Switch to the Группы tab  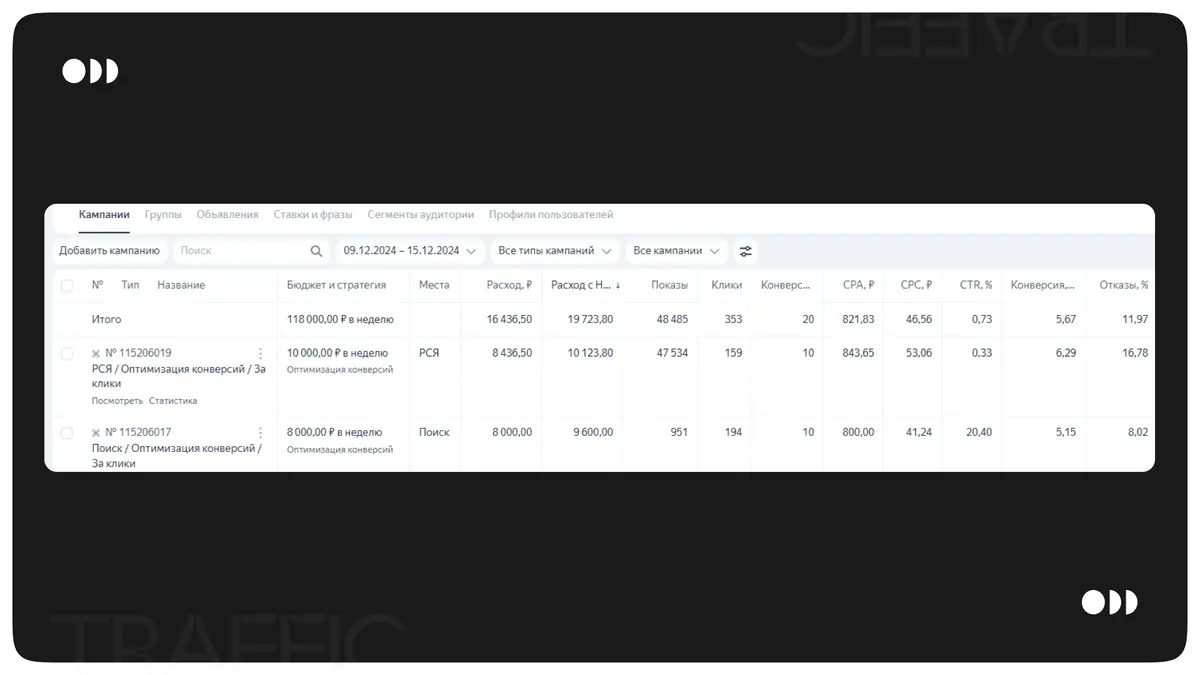[x=163, y=215]
